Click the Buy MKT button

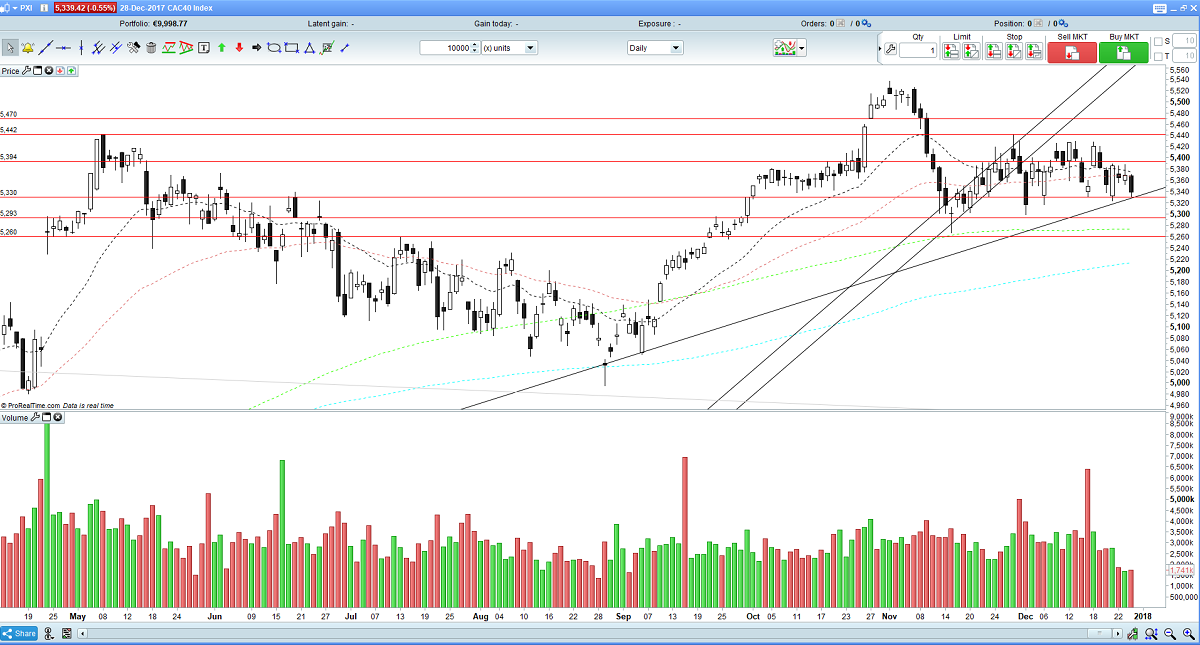(1123, 53)
